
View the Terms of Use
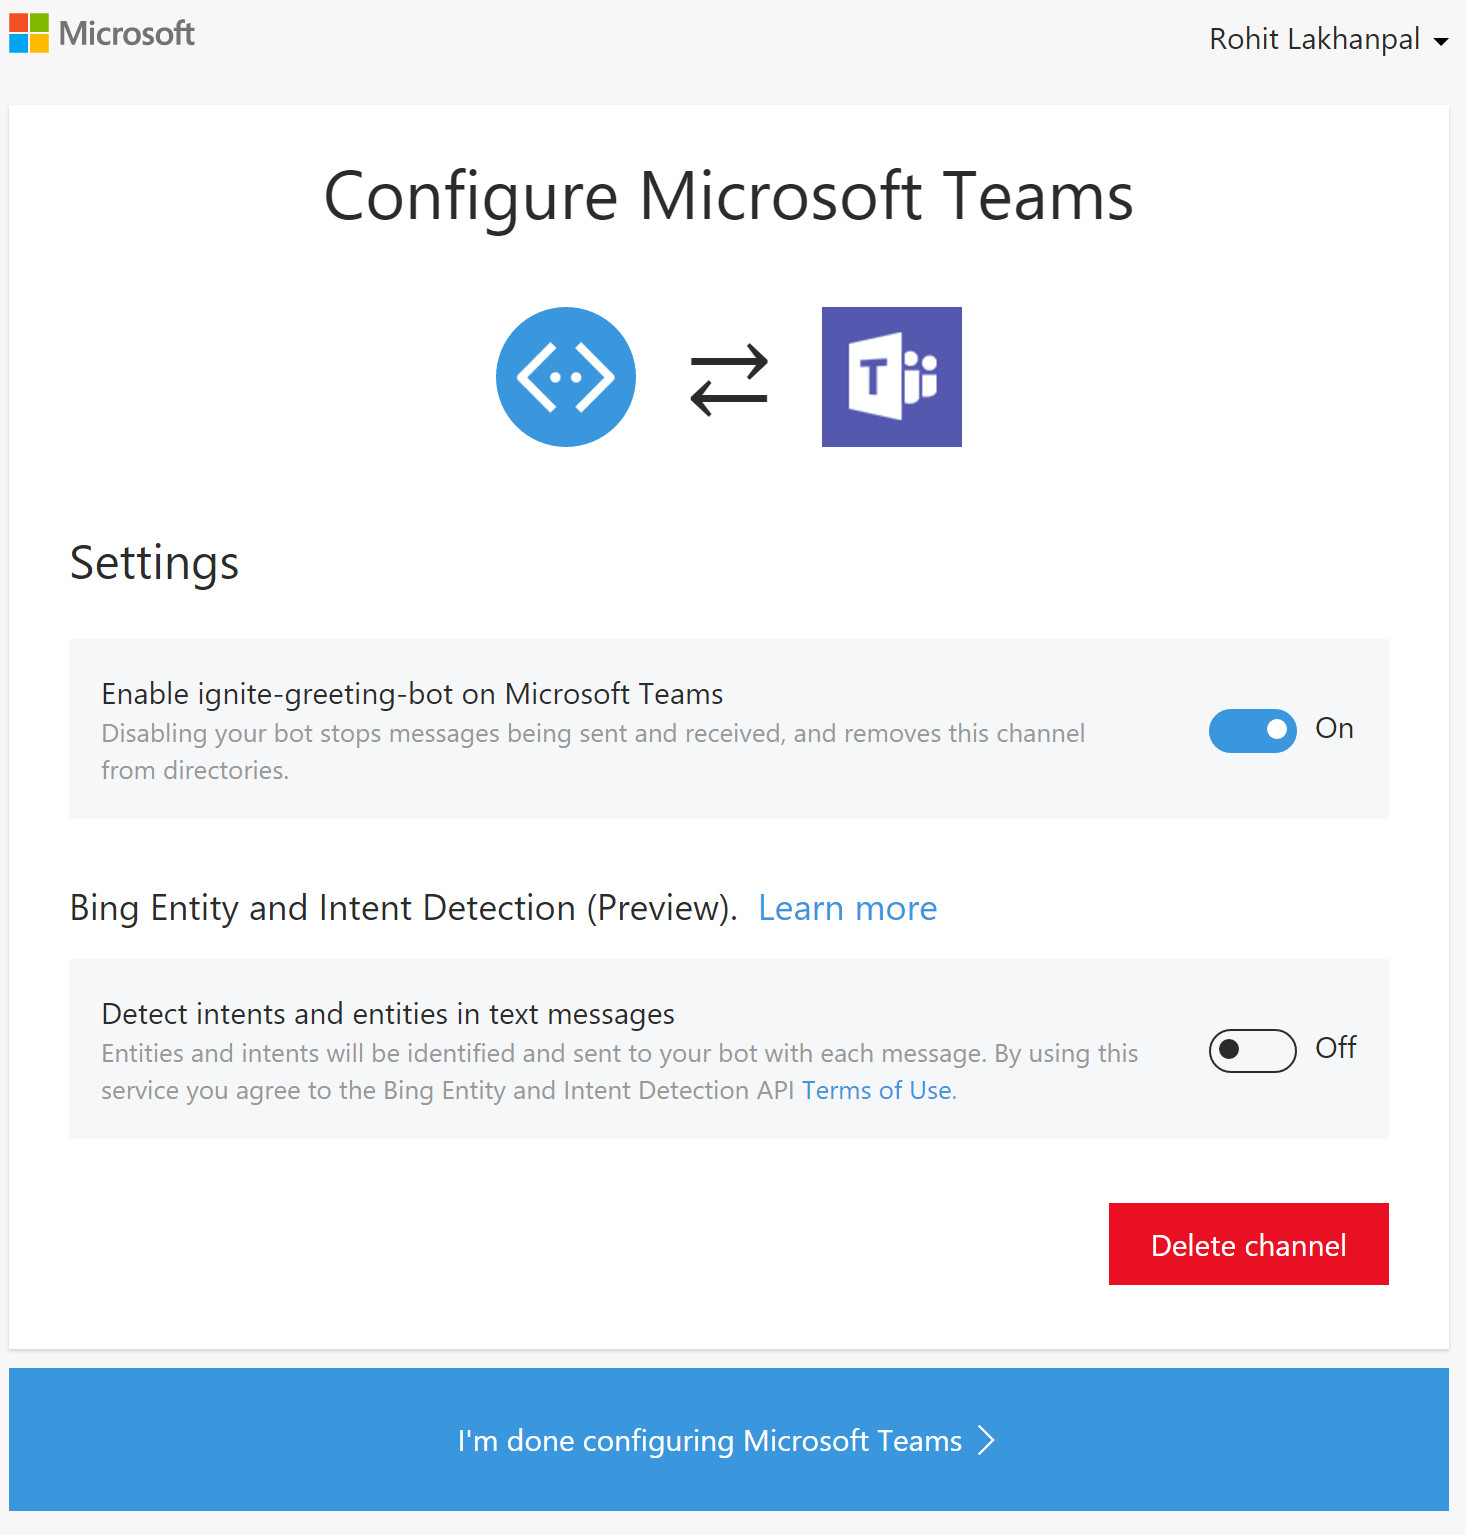(875, 1090)
